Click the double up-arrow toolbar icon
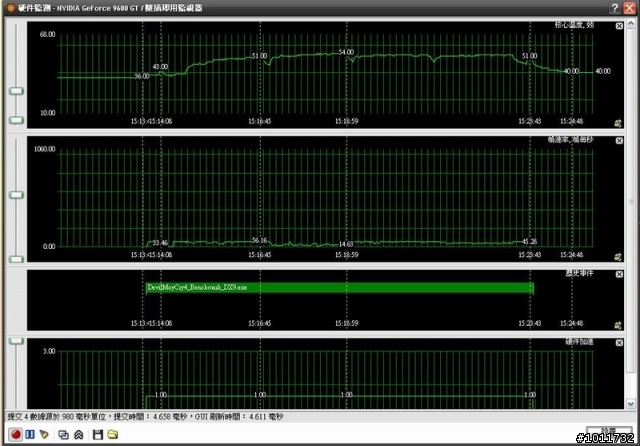The width and height of the screenshot is (640, 446). 78,435
